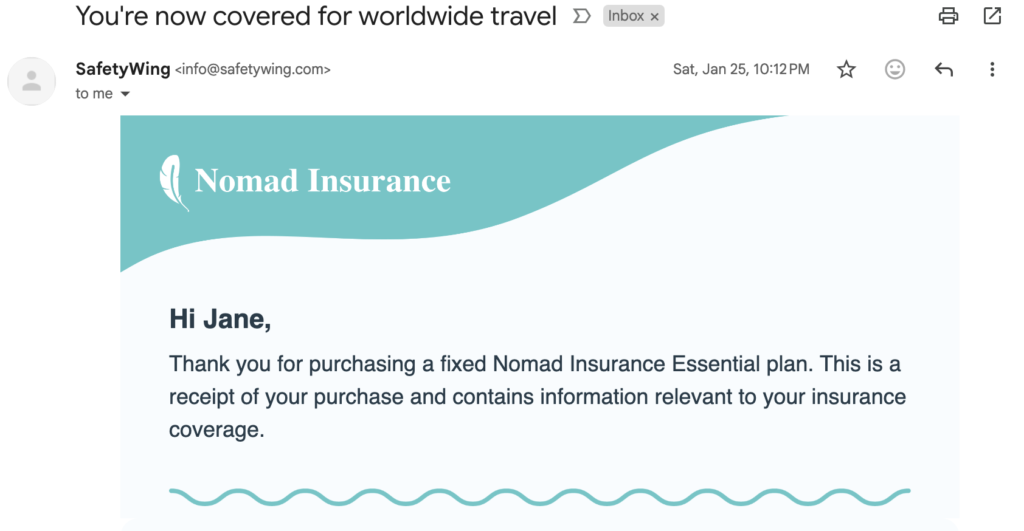Click the Inbox label chip
1024x531 pixels.
tap(626, 17)
